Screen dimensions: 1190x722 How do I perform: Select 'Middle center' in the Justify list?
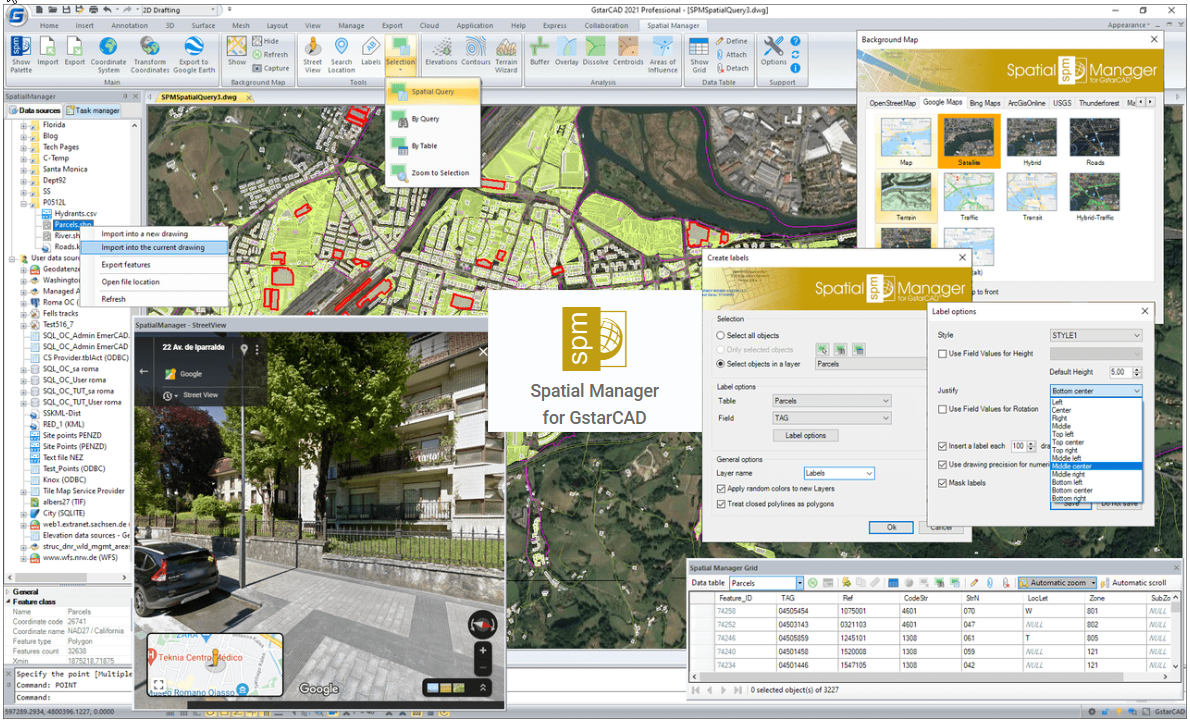(1071, 466)
